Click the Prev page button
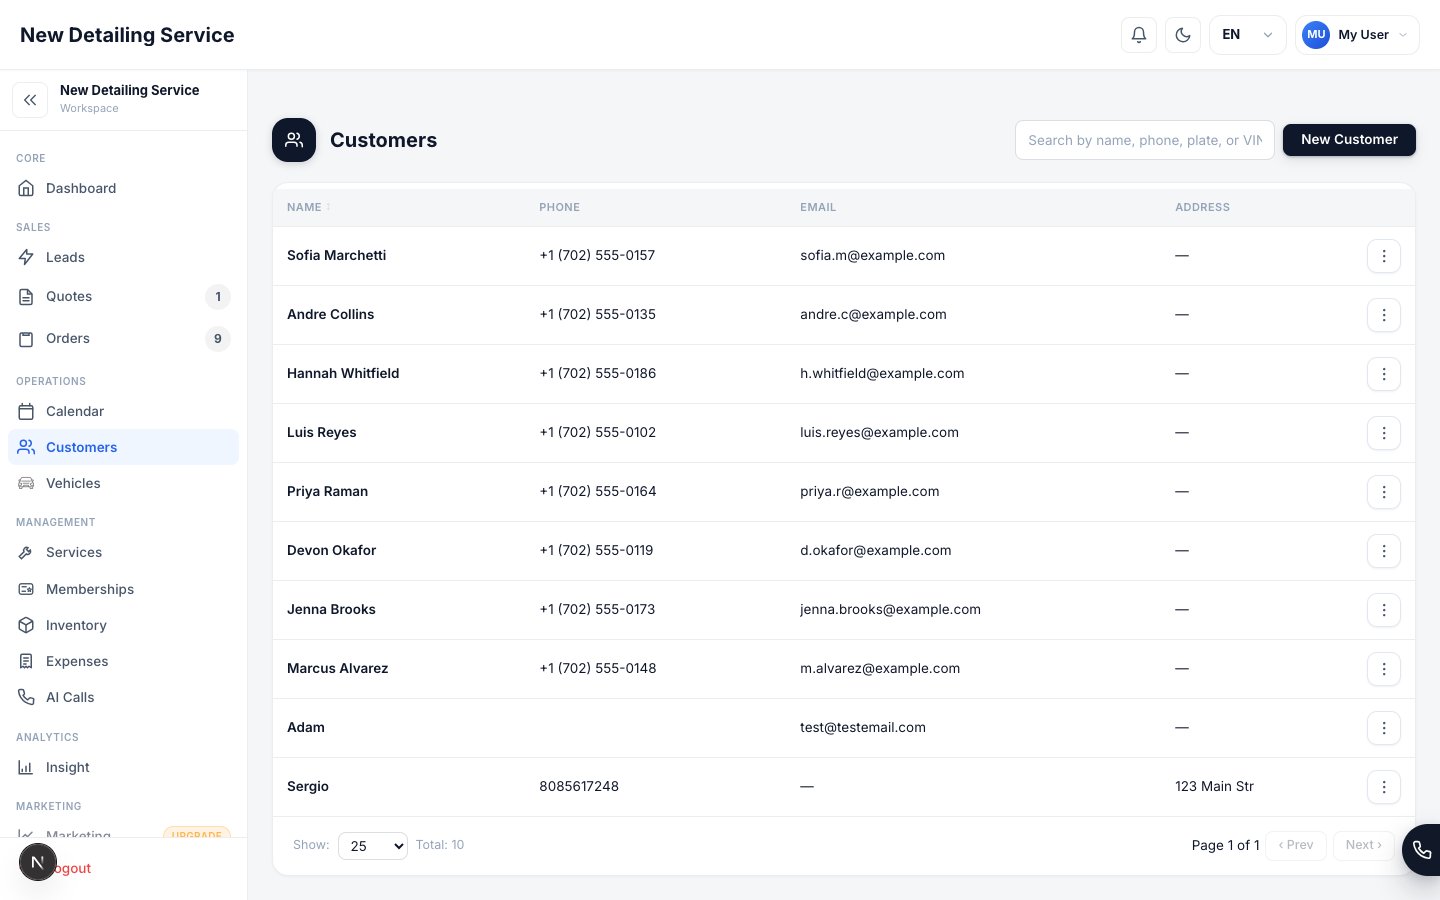The image size is (1440, 900). (x=1296, y=845)
